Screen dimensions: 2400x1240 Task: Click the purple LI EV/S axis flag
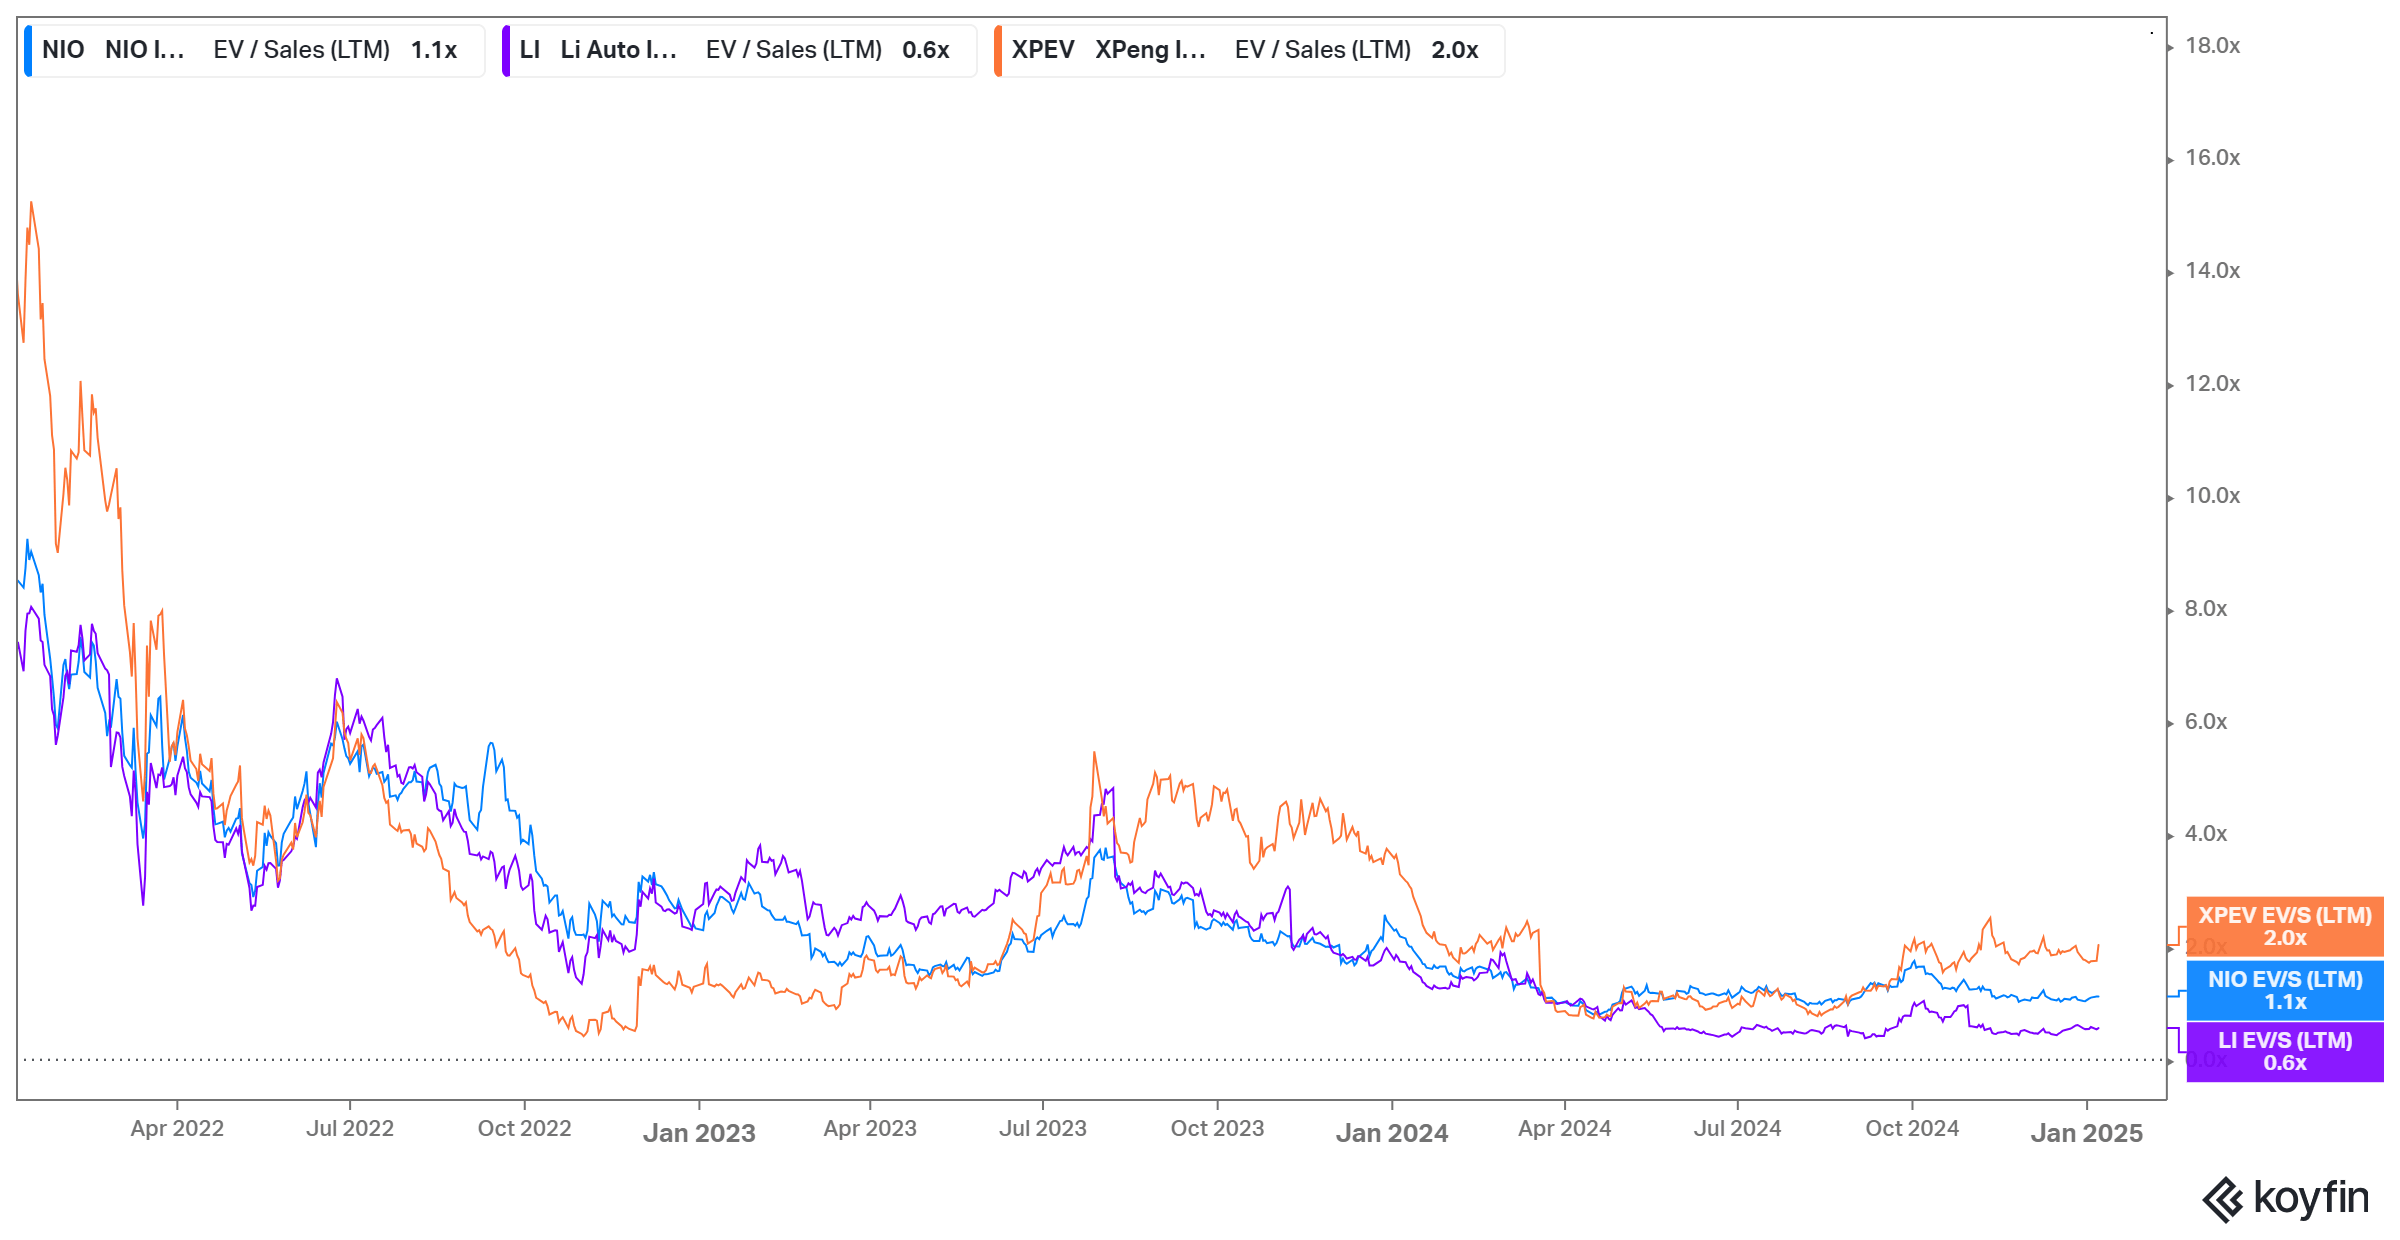[x=2284, y=1051]
